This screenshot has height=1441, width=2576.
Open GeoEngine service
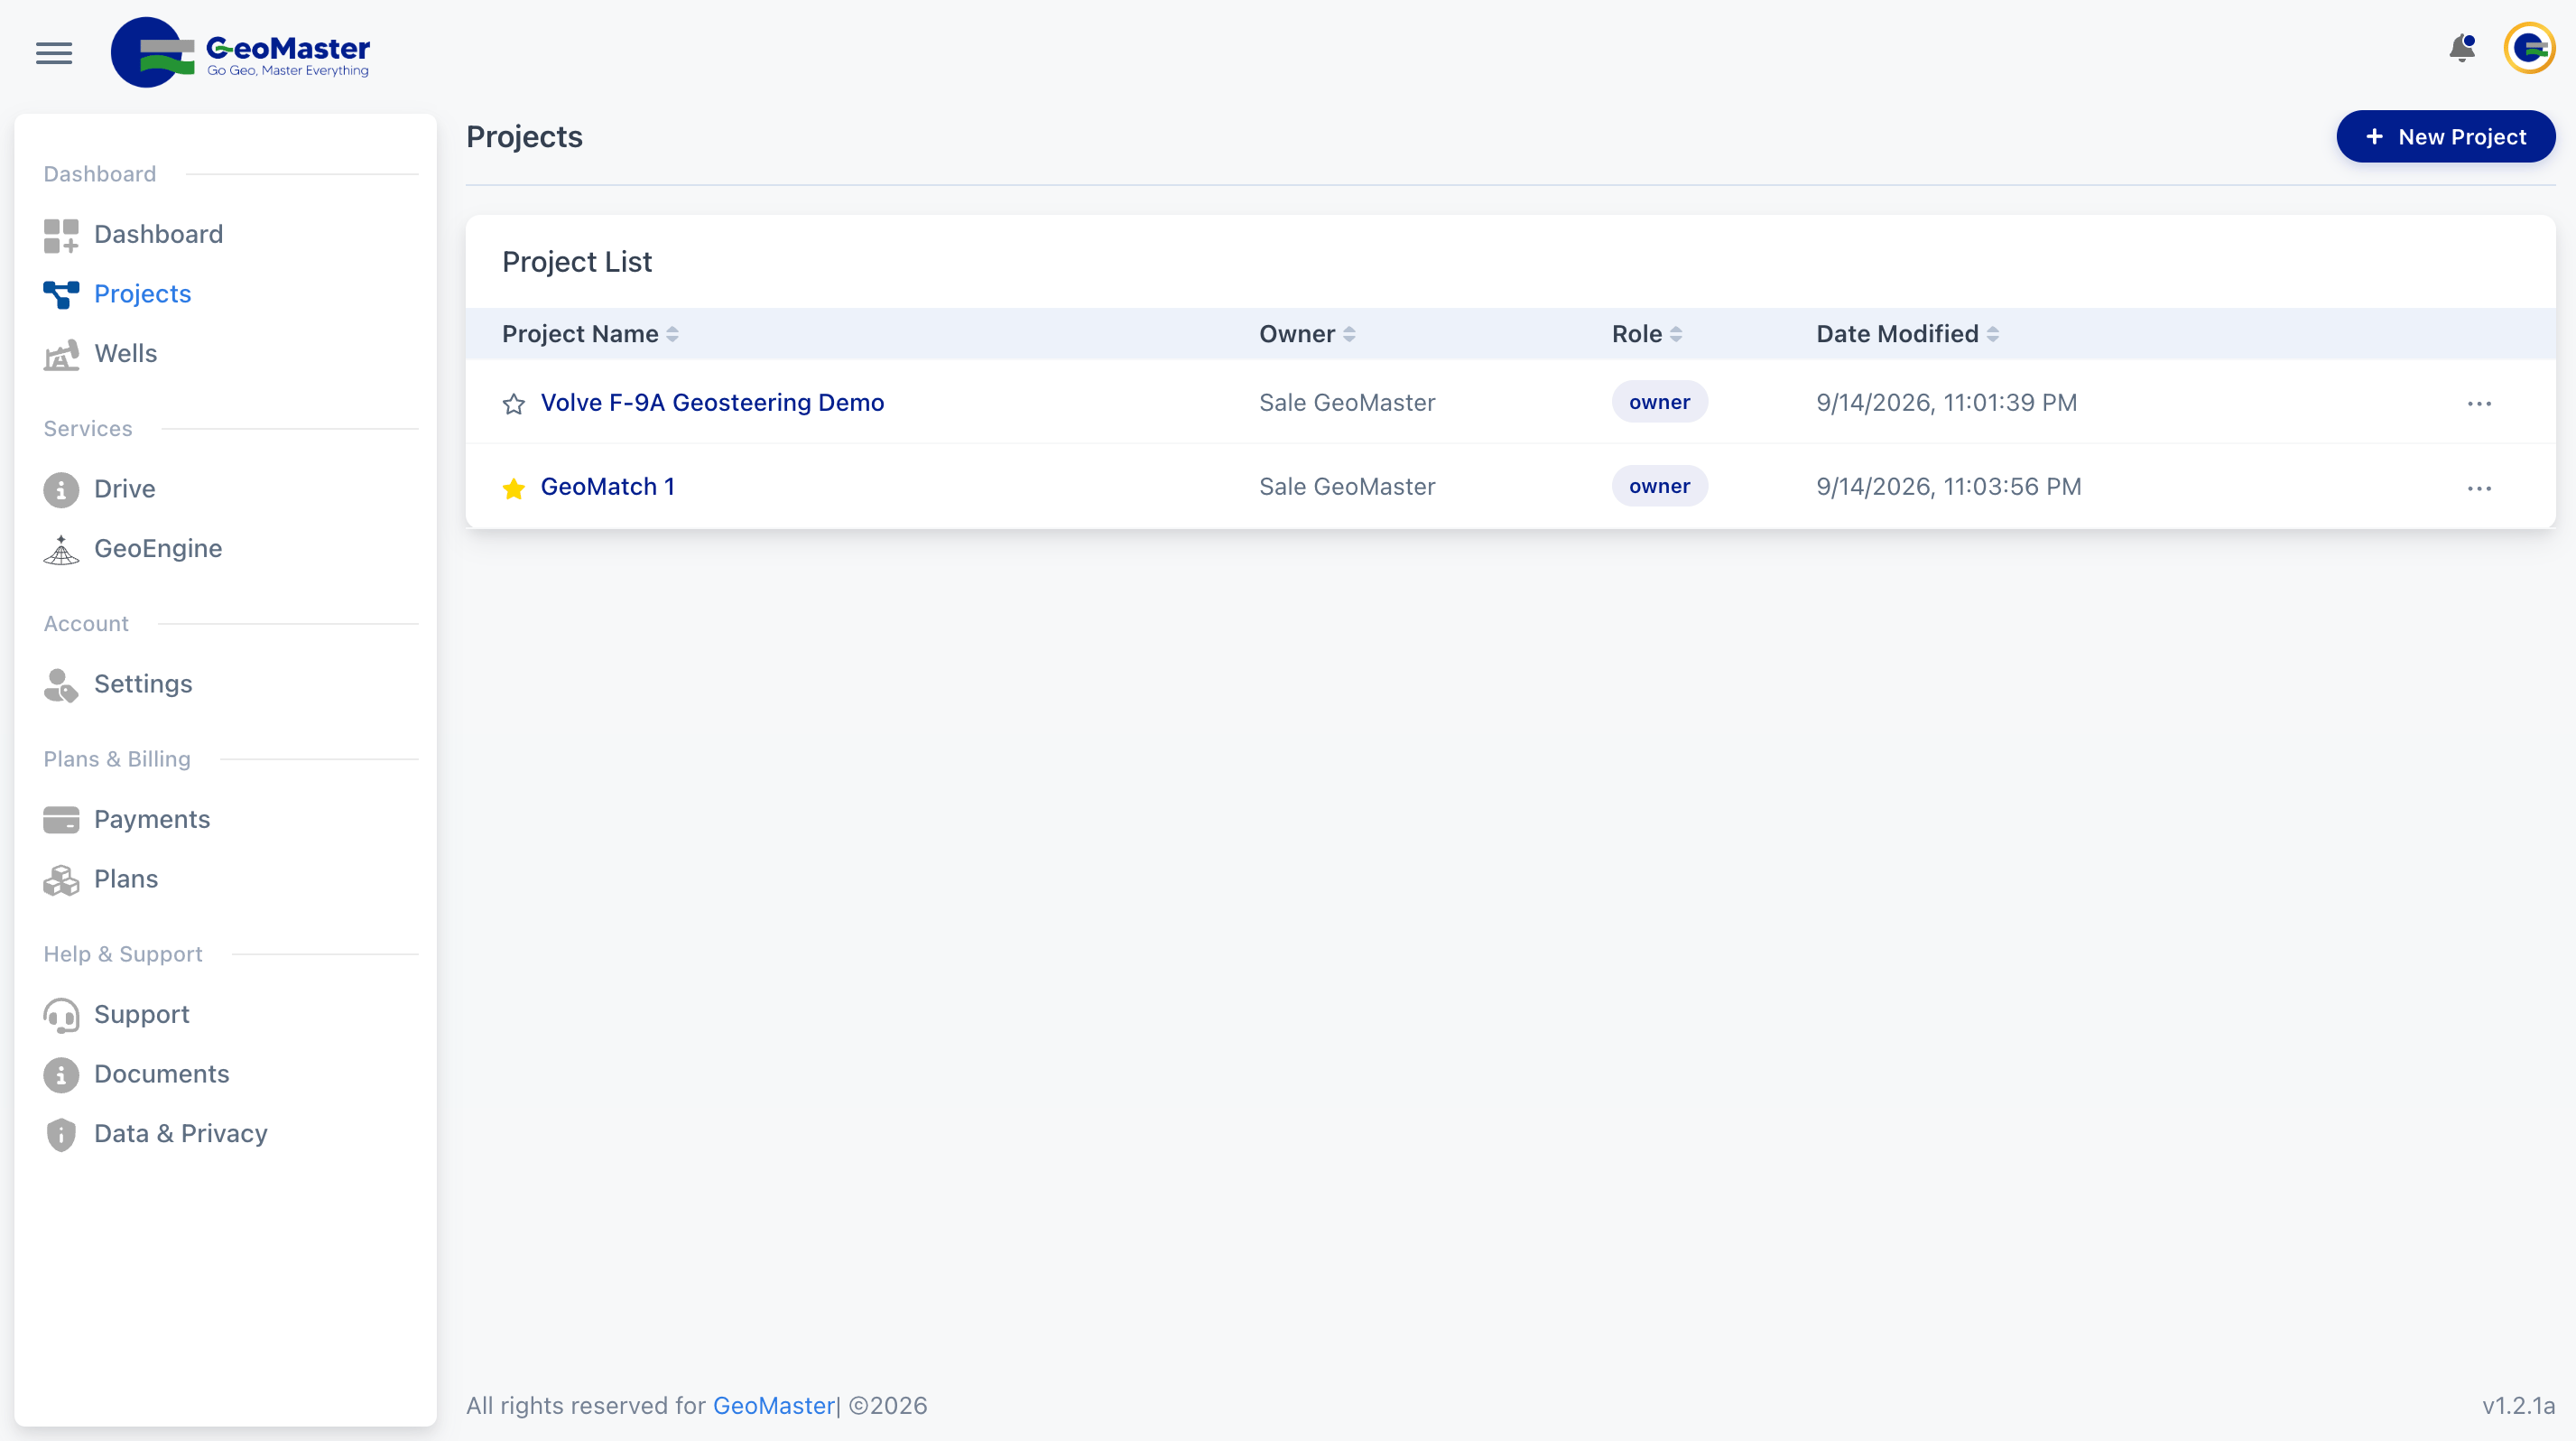[158, 549]
